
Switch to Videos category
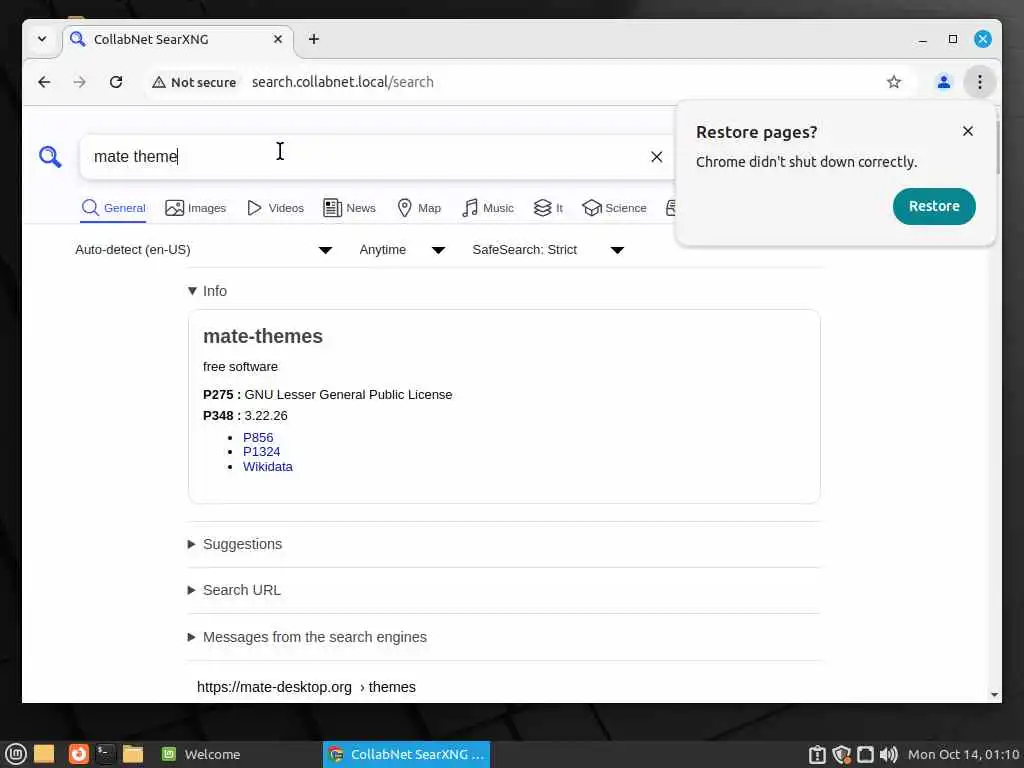(x=276, y=208)
